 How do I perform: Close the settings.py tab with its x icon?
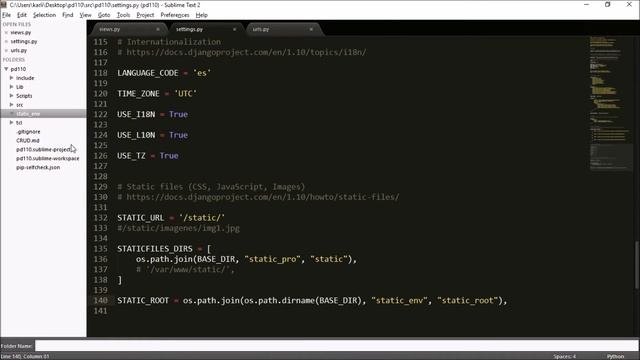coord(234,29)
